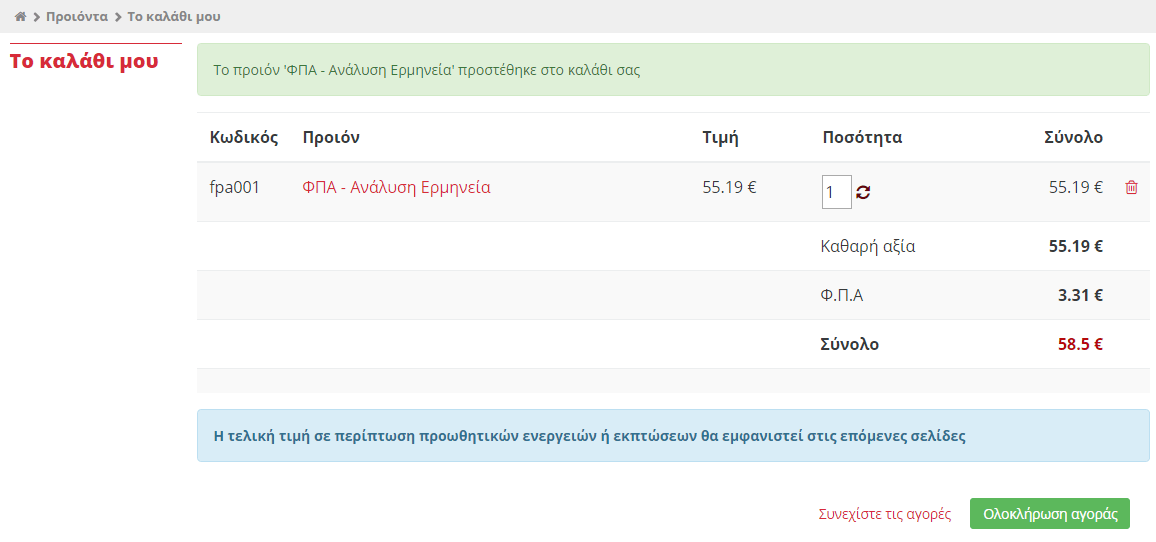Open the ΦΠΑ - Ανάλυση Ερμηνεία product link

pyautogui.click(x=396, y=187)
